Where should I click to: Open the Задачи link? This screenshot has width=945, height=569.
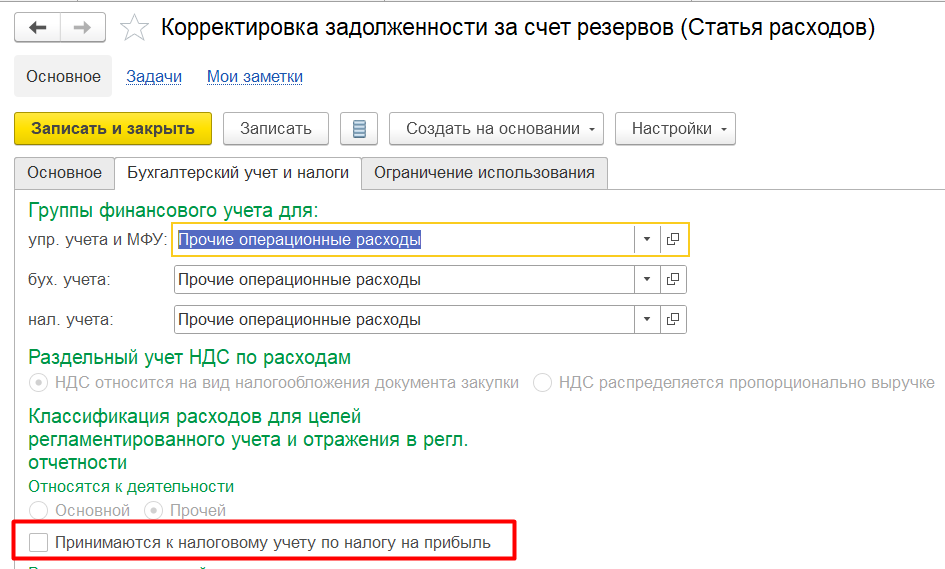(154, 77)
